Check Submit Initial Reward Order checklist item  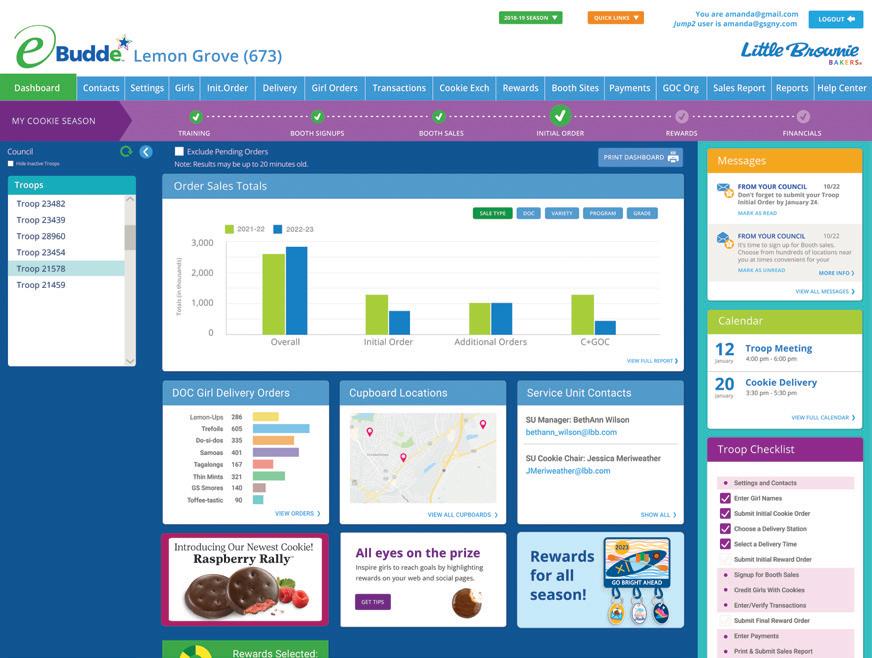[x=725, y=560]
